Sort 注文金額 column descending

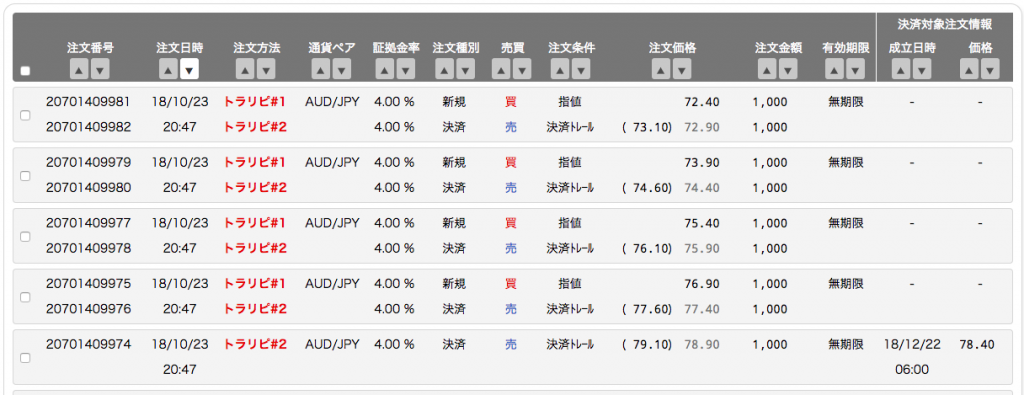tap(788, 69)
